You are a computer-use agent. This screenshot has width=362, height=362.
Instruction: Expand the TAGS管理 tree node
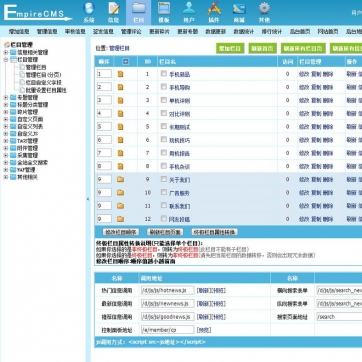click(6, 141)
